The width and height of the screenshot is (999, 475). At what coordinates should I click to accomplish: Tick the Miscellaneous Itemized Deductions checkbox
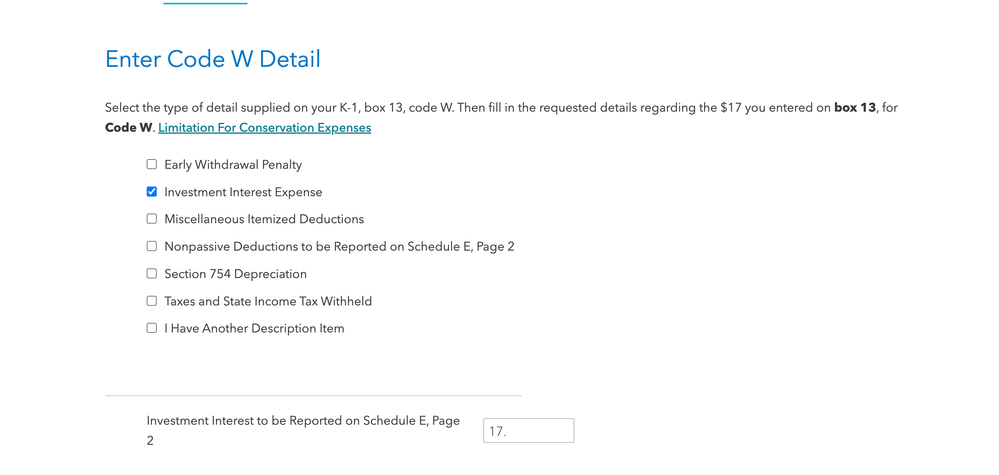point(152,219)
